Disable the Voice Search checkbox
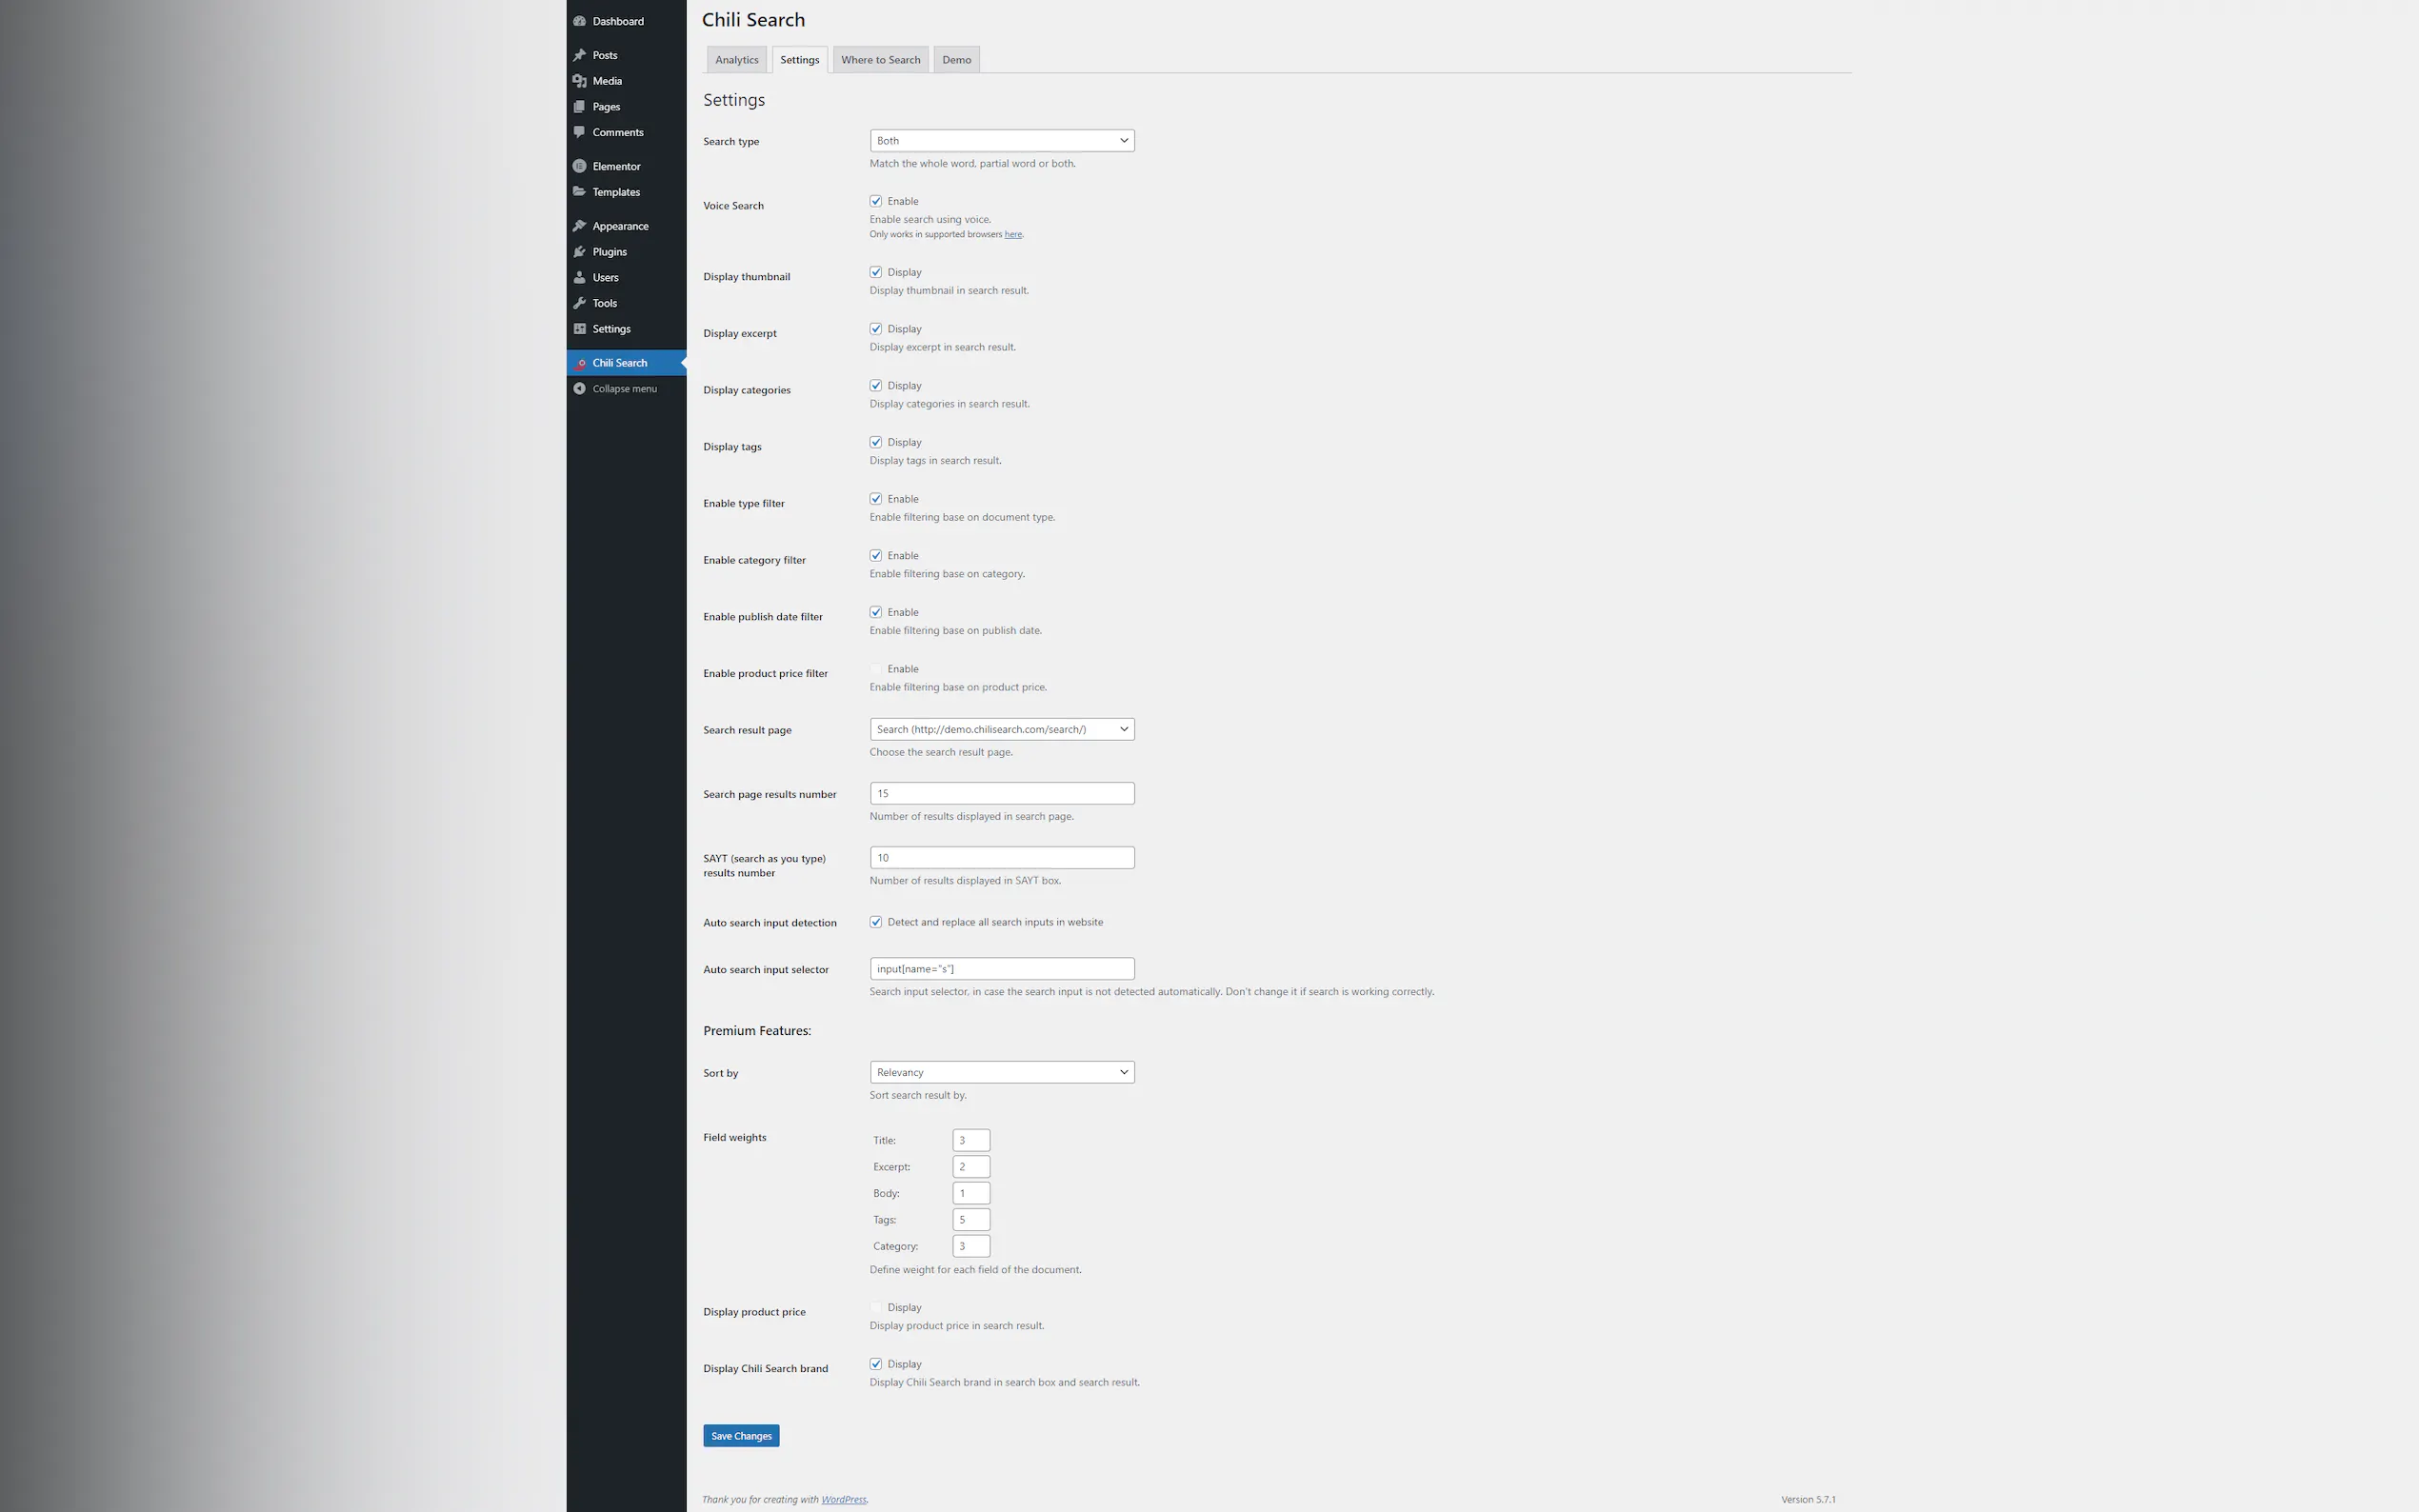2419x1512 pixels. click(876, 201)
